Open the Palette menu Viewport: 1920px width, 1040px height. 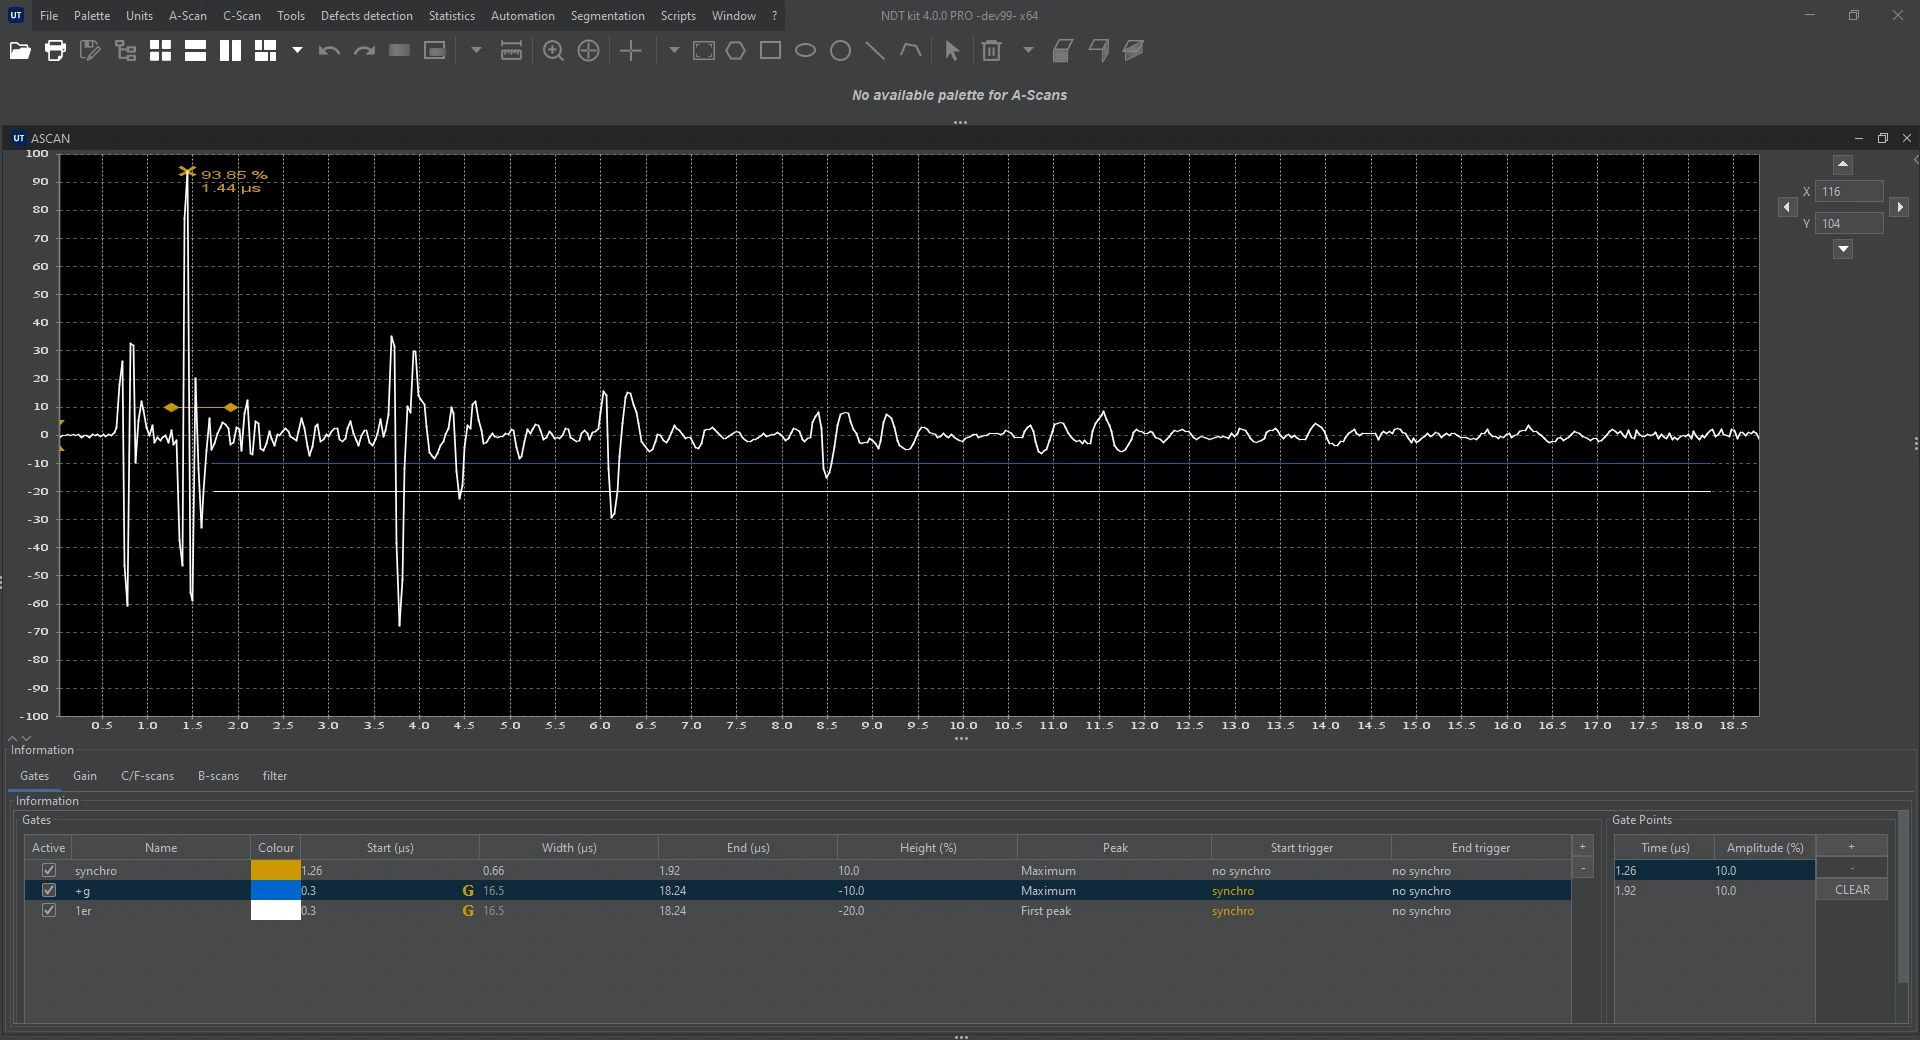(92, 16)
